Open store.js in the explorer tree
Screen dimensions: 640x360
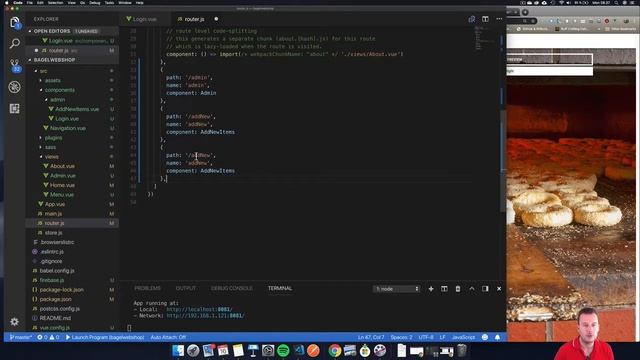53,233
